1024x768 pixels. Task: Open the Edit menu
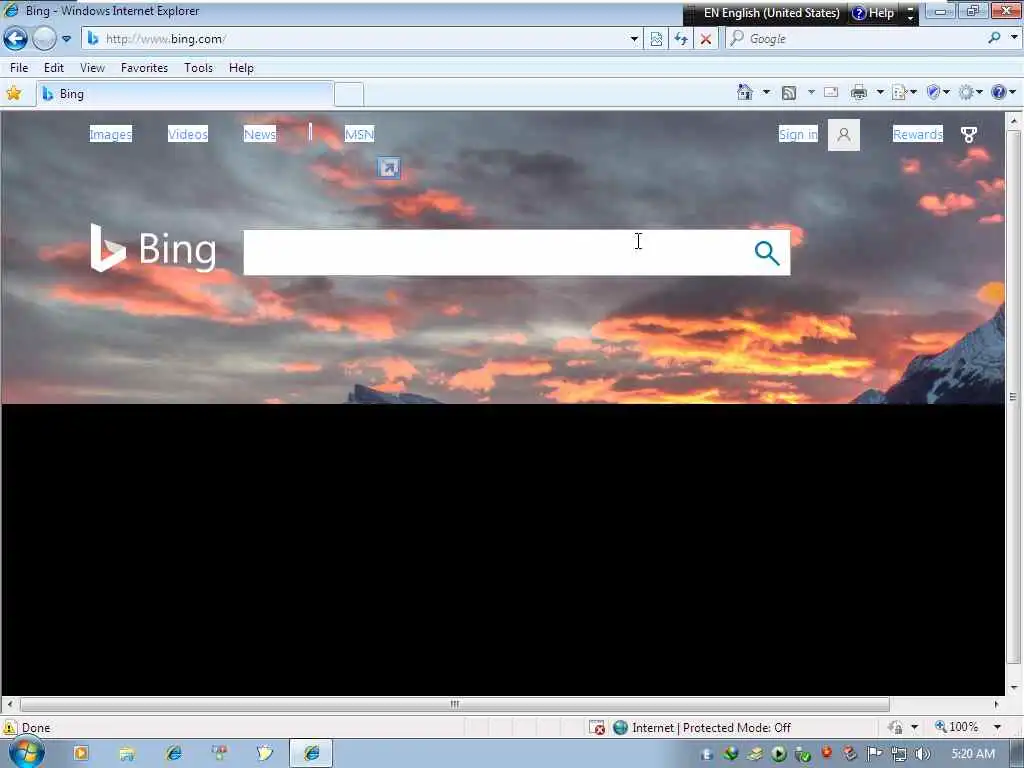coord(54,68)
